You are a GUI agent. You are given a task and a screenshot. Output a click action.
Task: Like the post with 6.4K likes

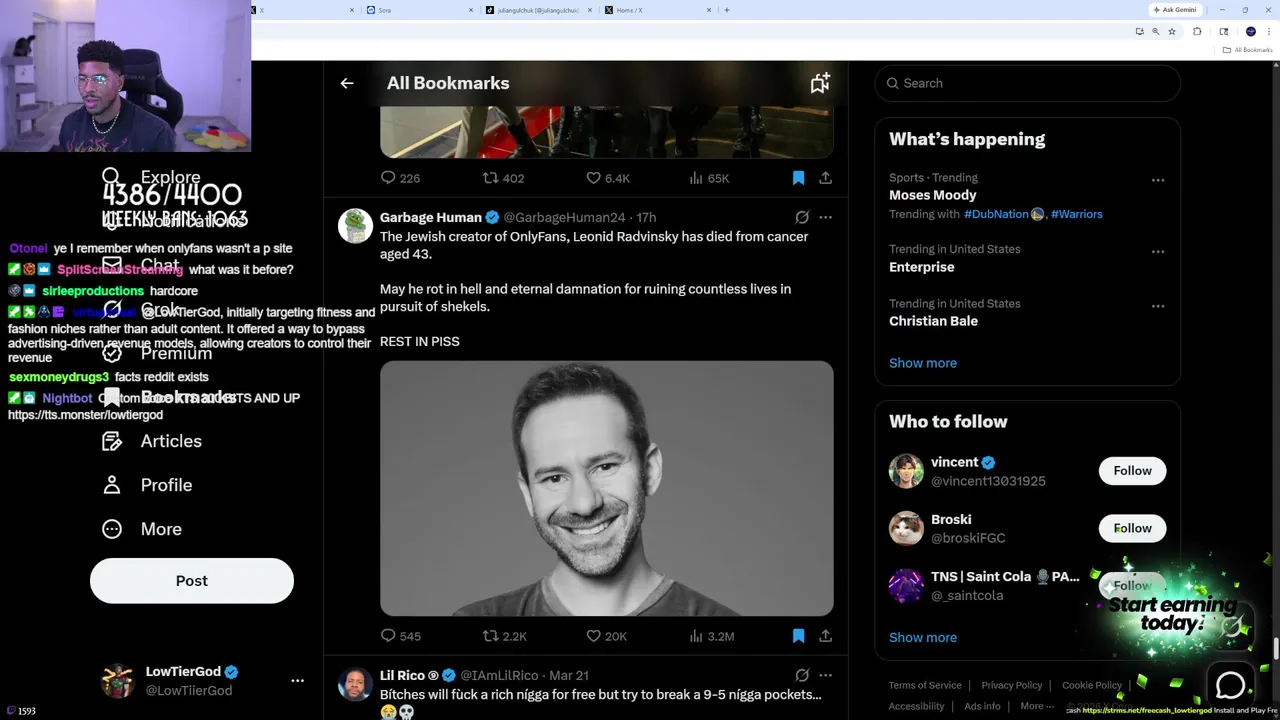click(x=607, y=178)
